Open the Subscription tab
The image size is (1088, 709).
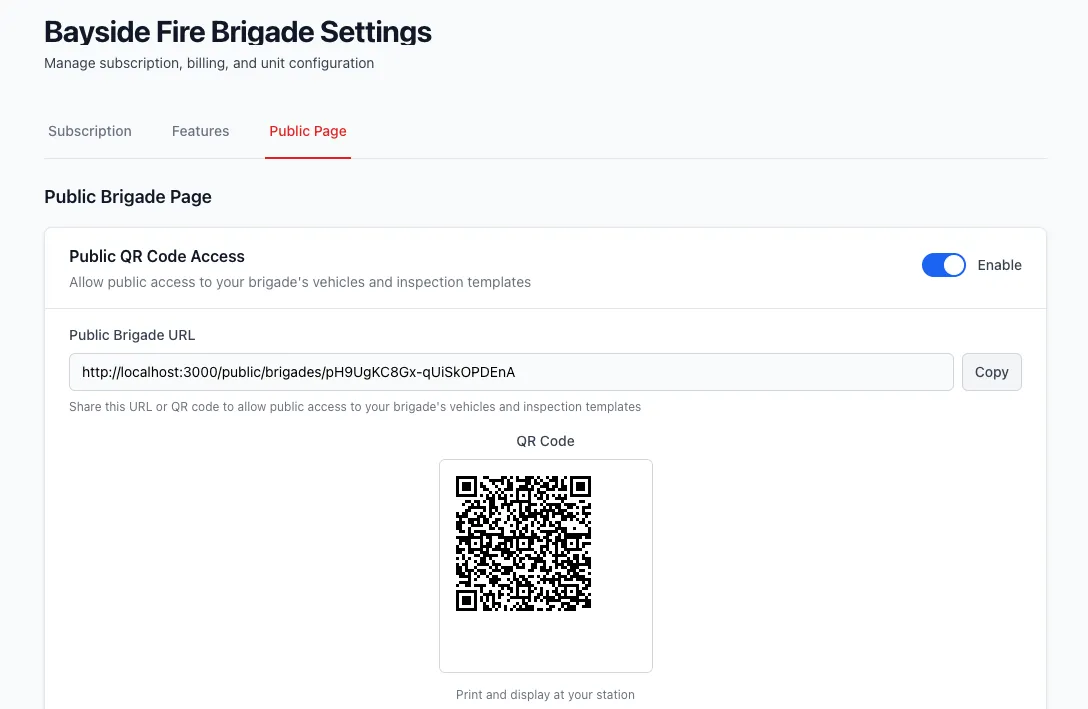coord(90,131)
